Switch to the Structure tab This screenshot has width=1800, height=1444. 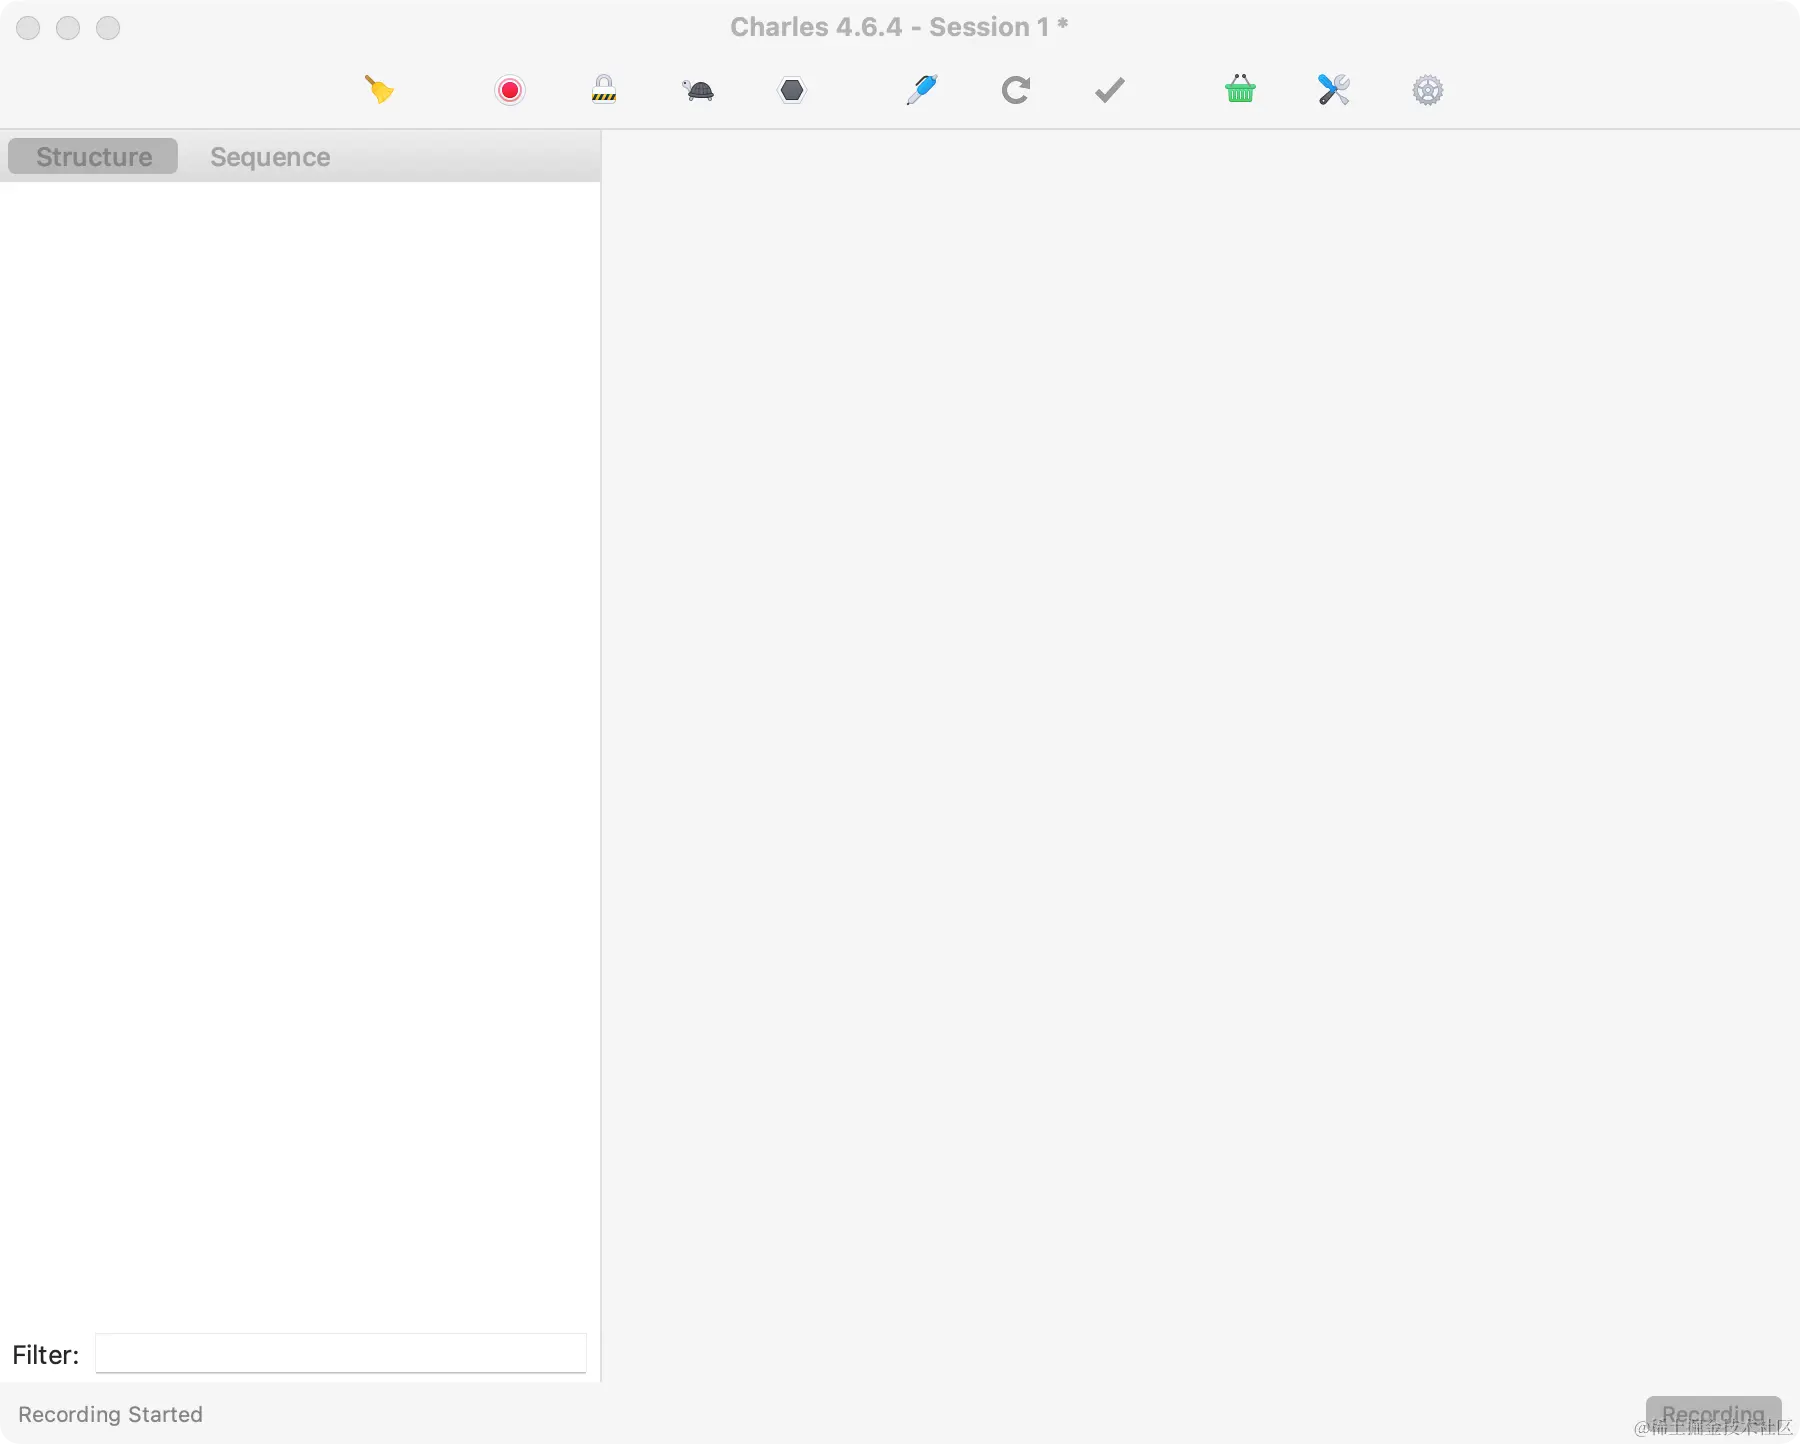93,156
